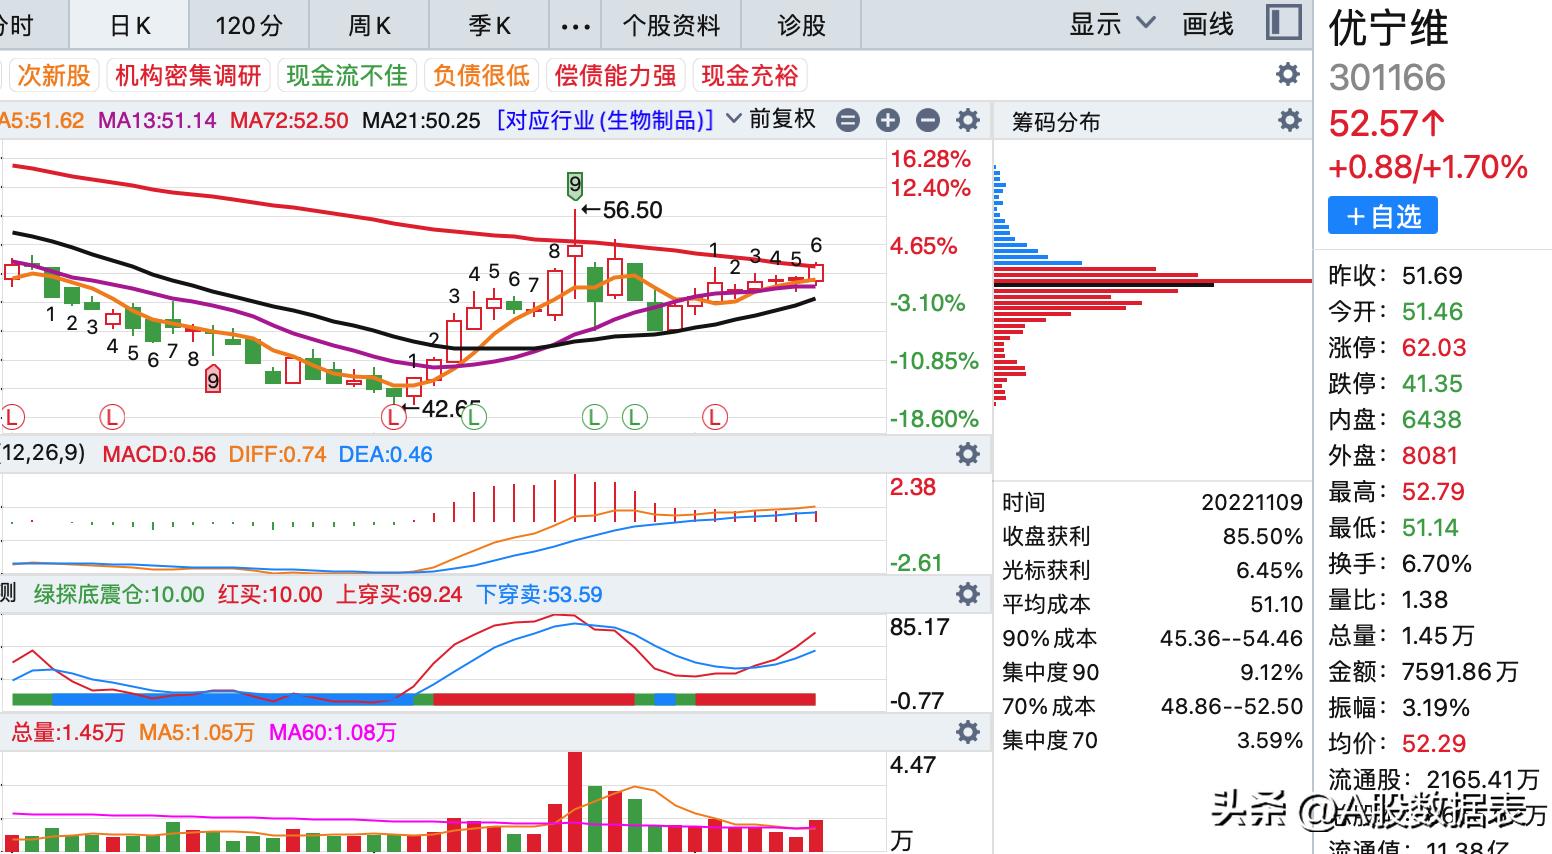Open 筹码分布 panel settings gear

pos(1290,121)
